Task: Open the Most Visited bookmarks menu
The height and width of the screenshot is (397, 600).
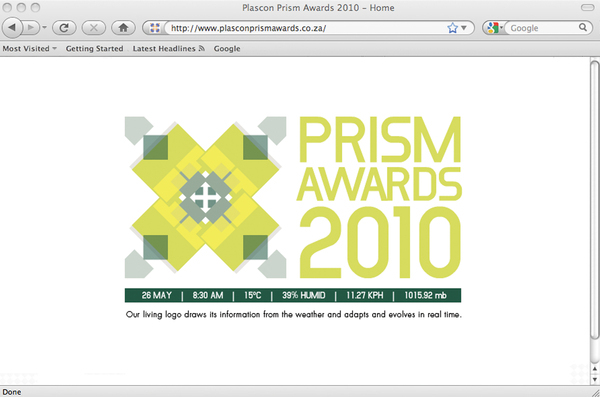Action: [29, 49]
